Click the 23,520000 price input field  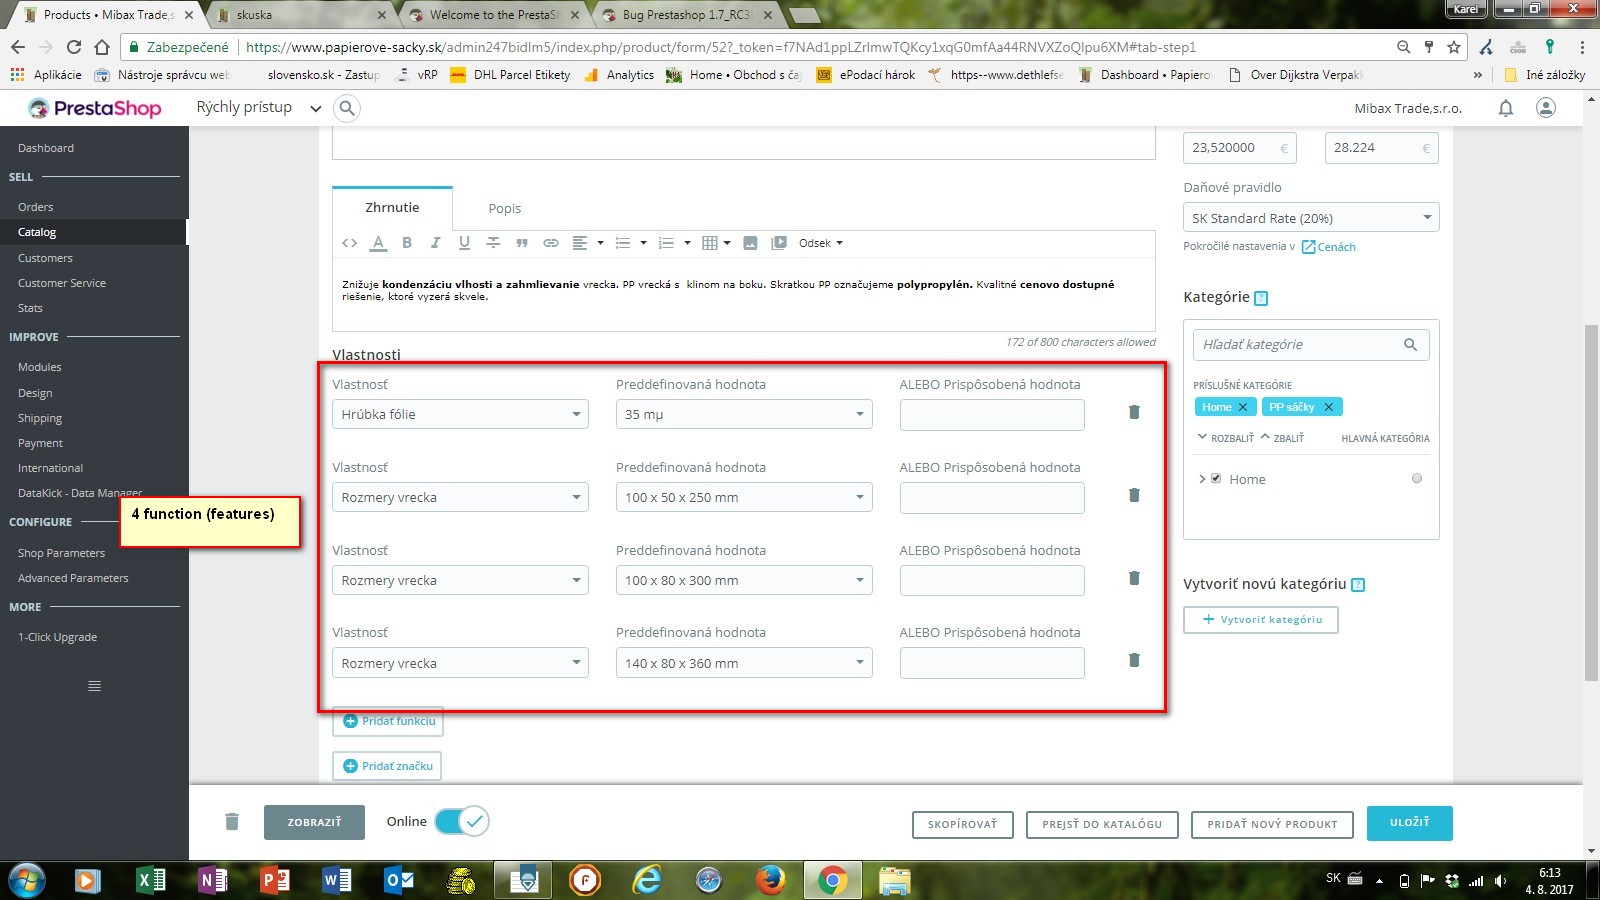(x=1240, y=148)
